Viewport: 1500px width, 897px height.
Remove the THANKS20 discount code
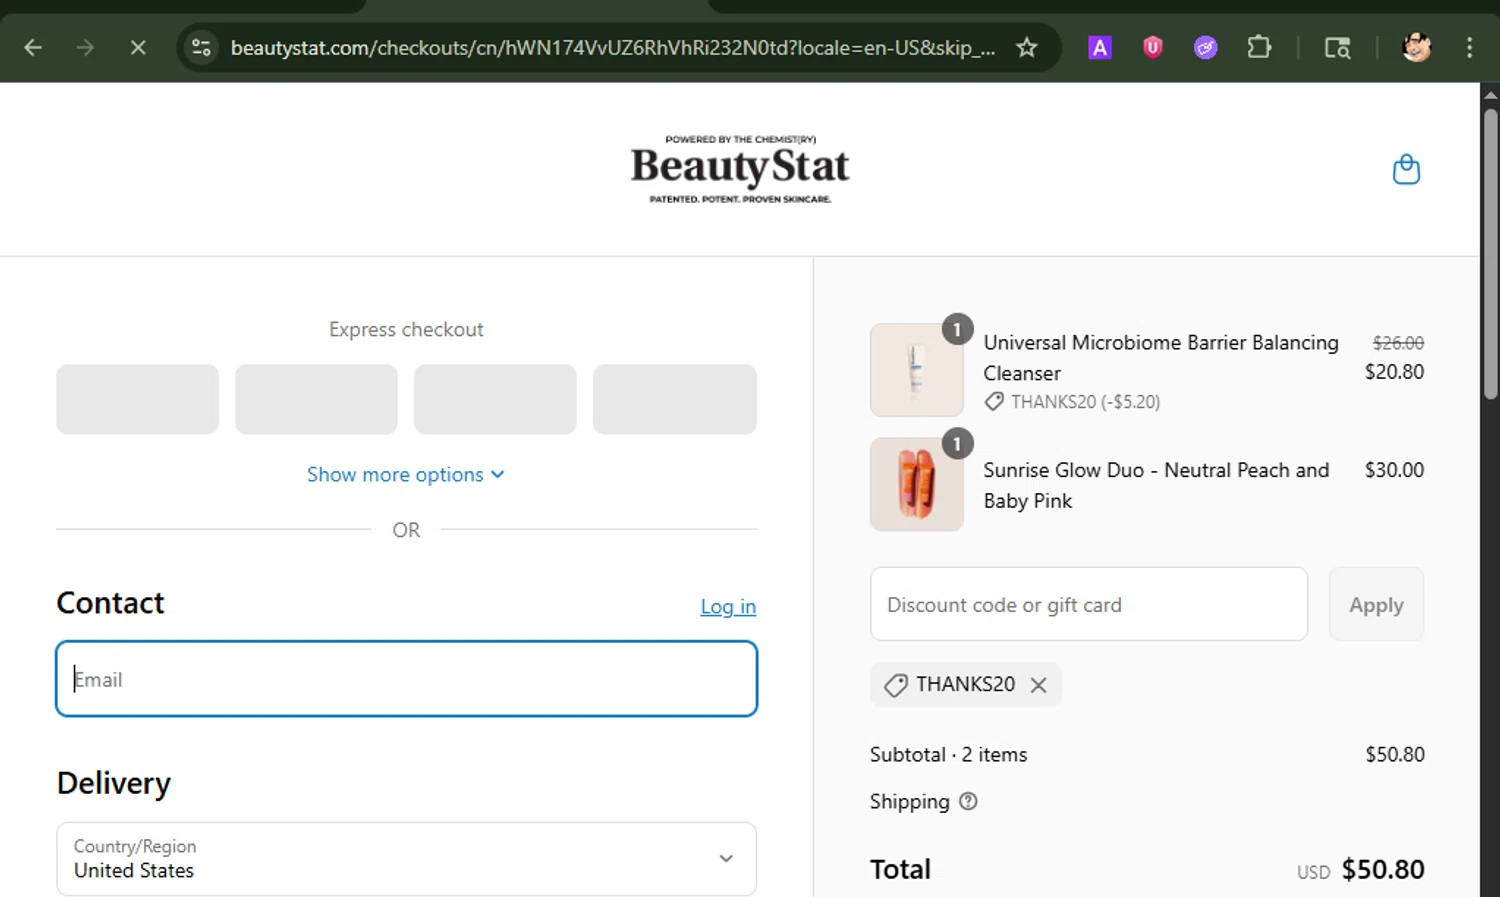coord(1038,685)
